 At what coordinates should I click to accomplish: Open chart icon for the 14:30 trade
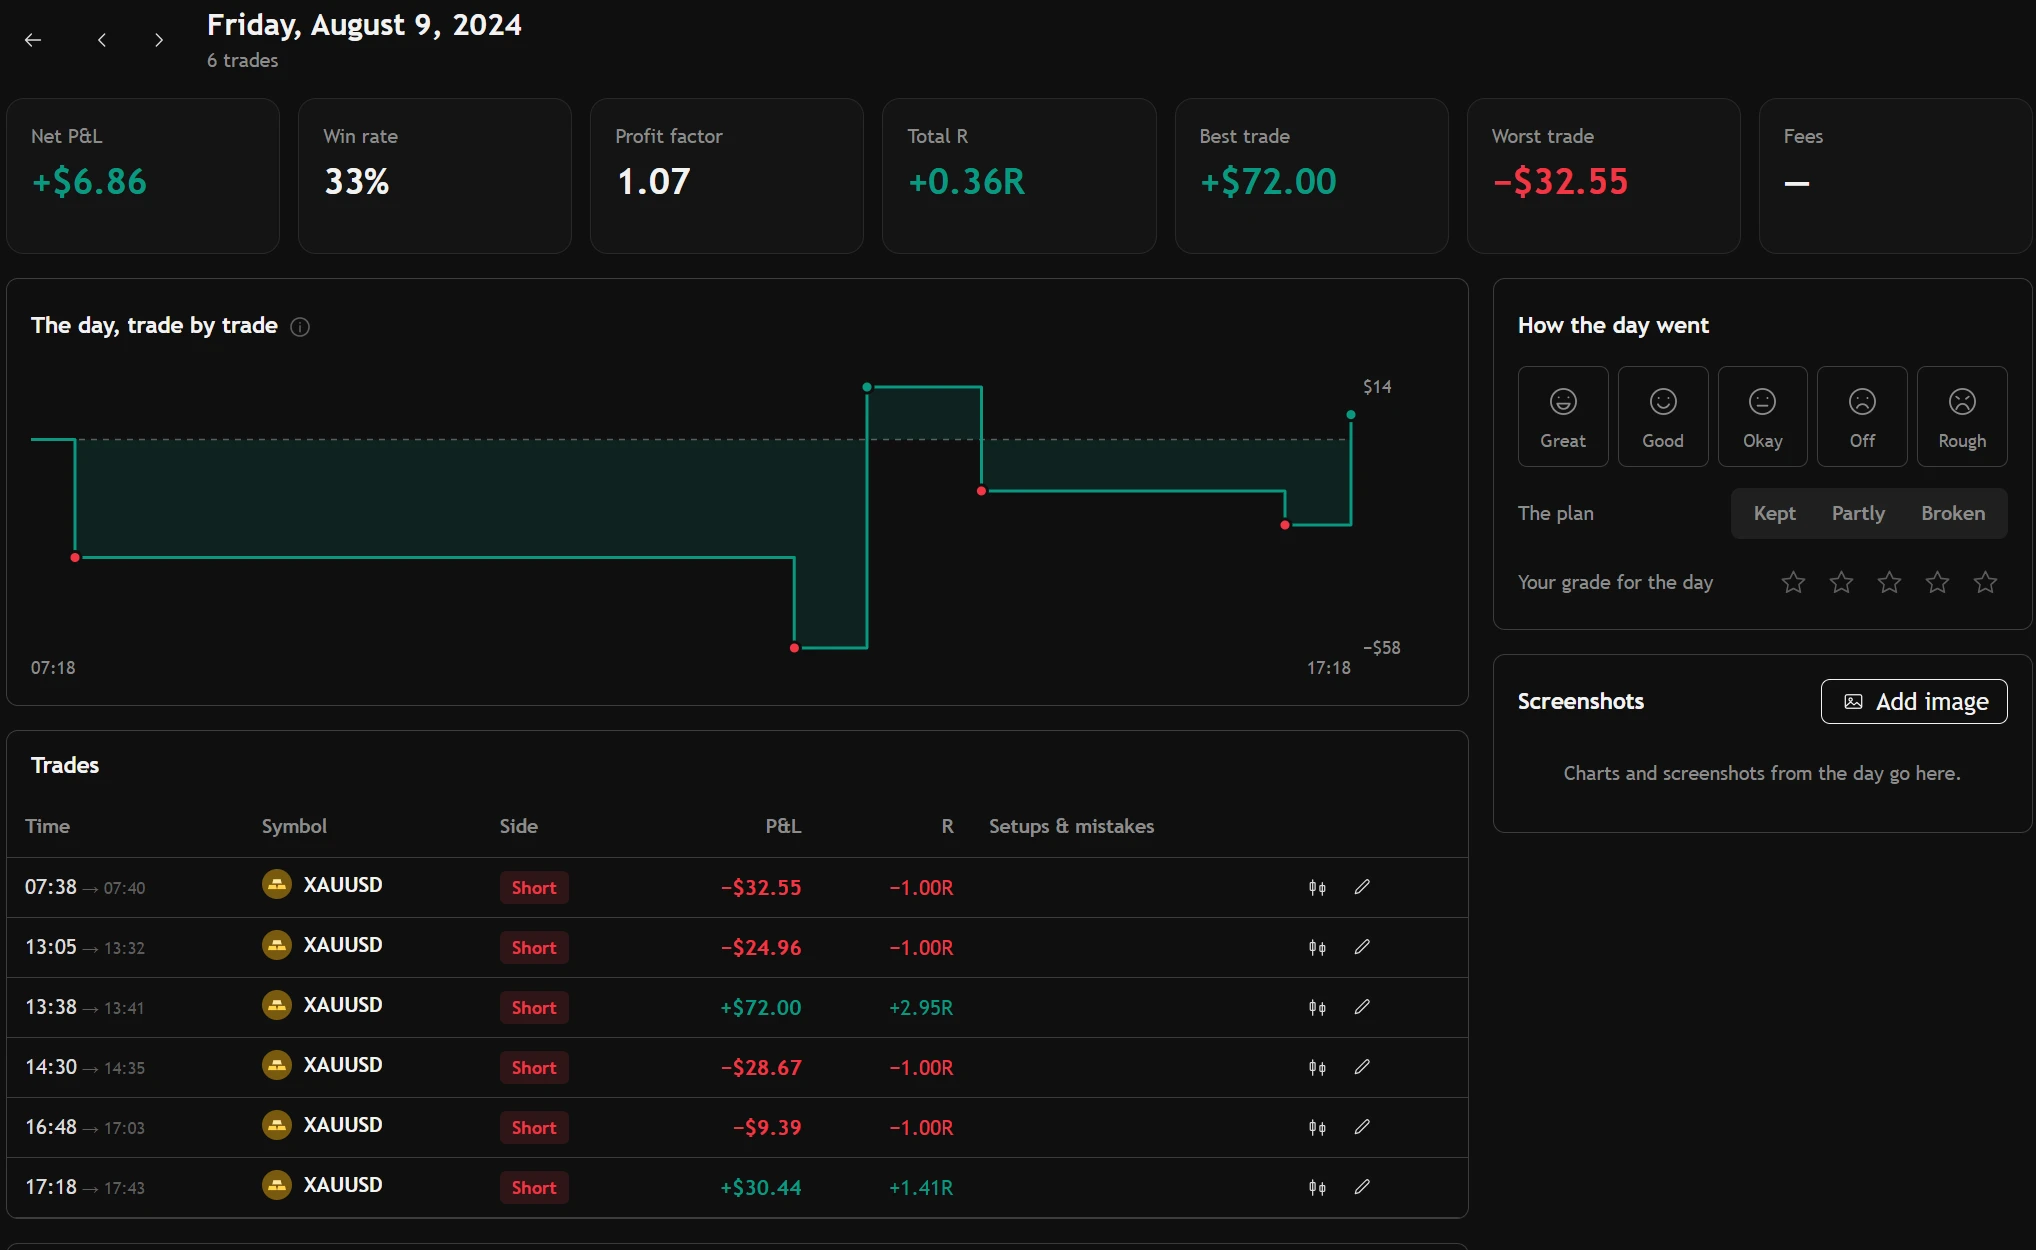click(1317, 1067)
